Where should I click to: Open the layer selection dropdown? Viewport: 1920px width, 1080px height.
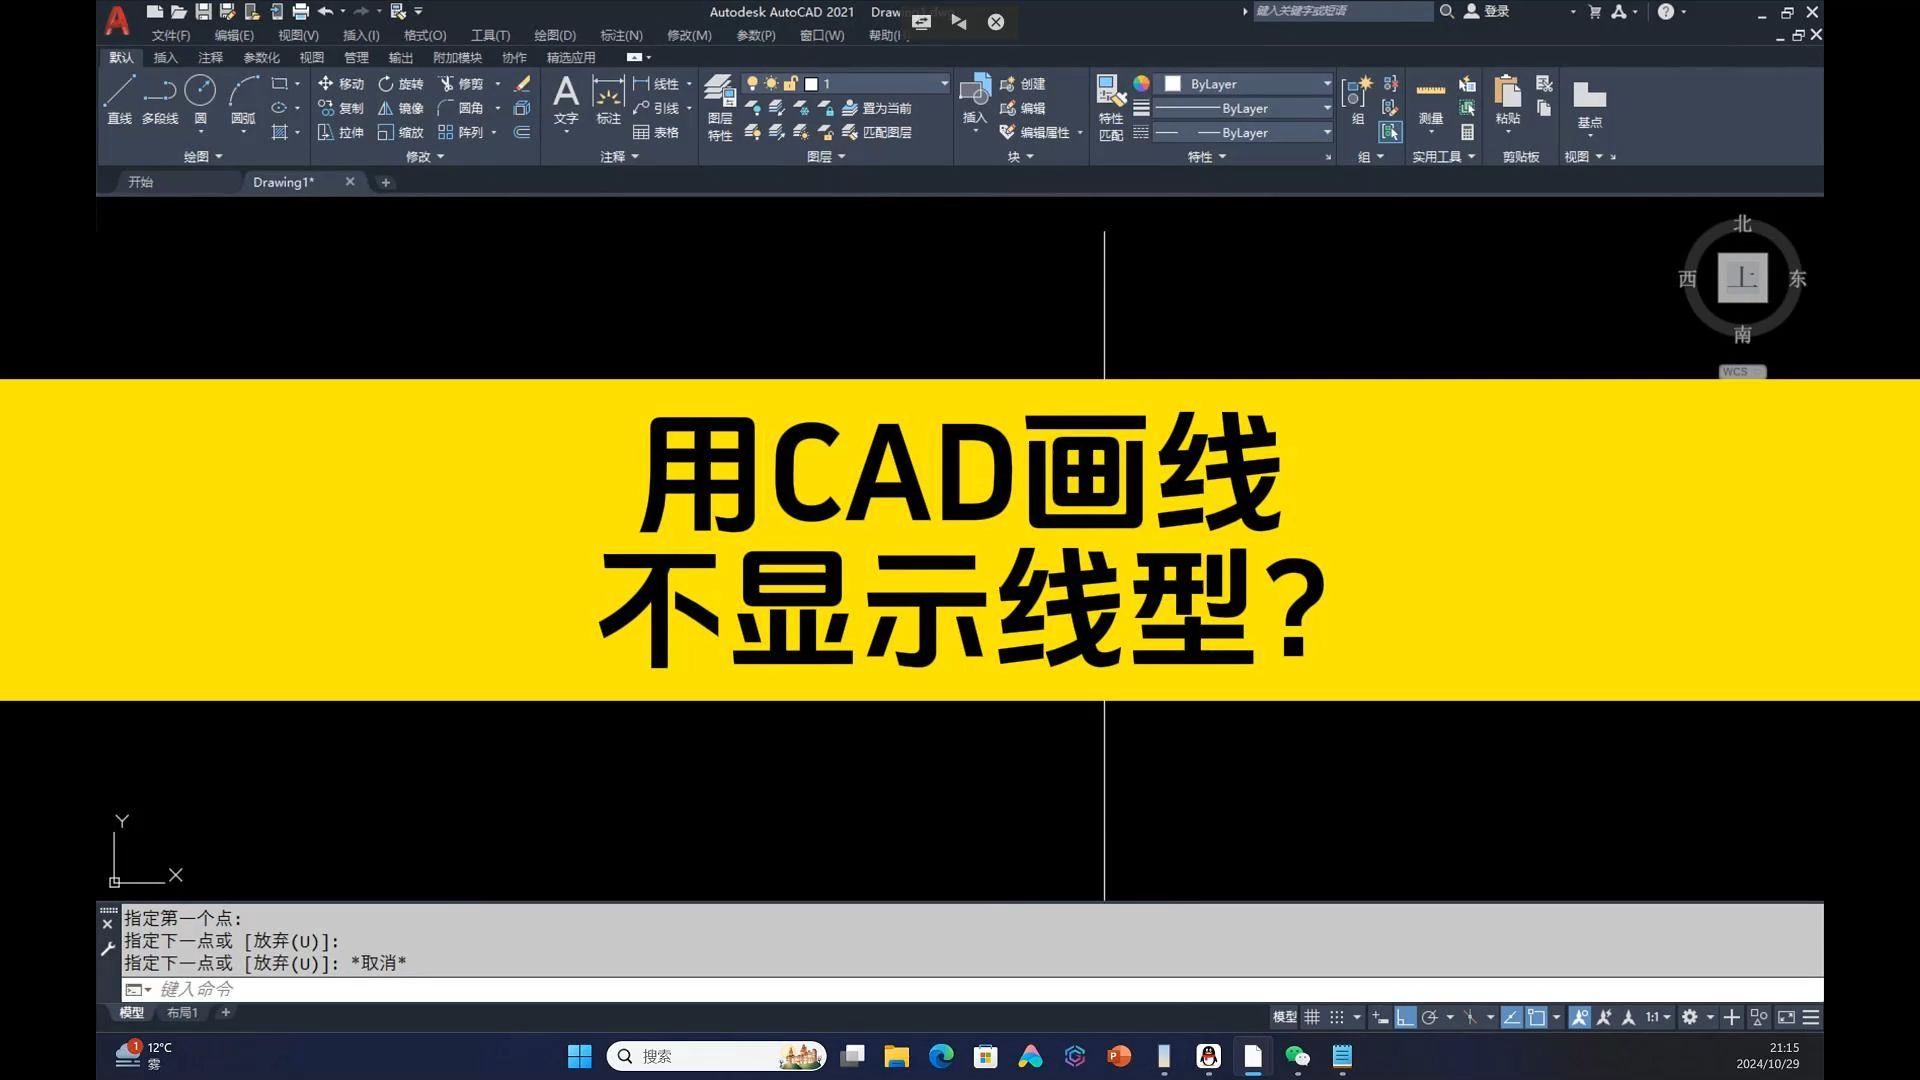tap(846, 84)
